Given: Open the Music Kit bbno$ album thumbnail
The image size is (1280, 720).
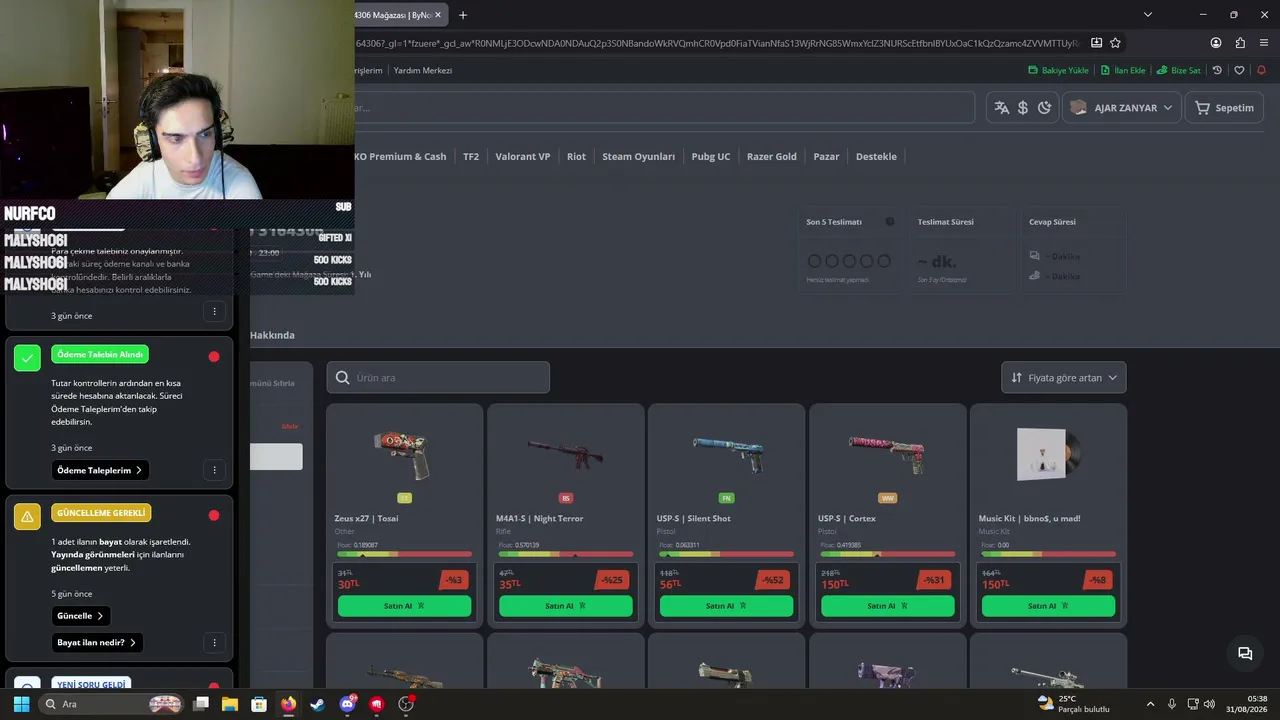Looking at the screenshot, I should pos(1048,454).
